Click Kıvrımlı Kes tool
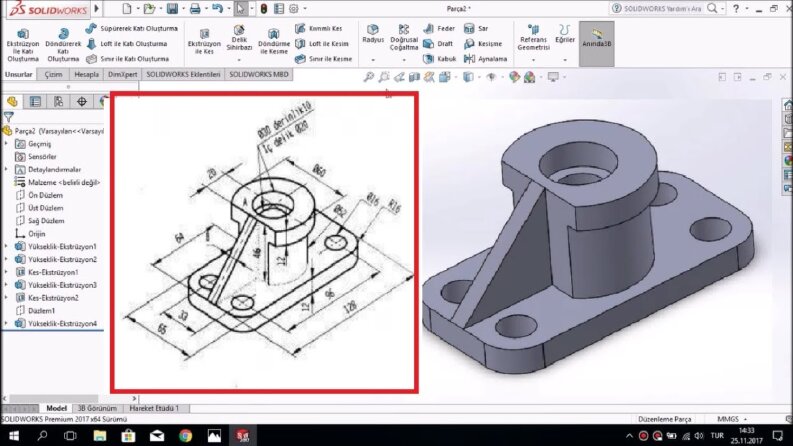Viewport: 793px width, 446px height. (319, 29)
